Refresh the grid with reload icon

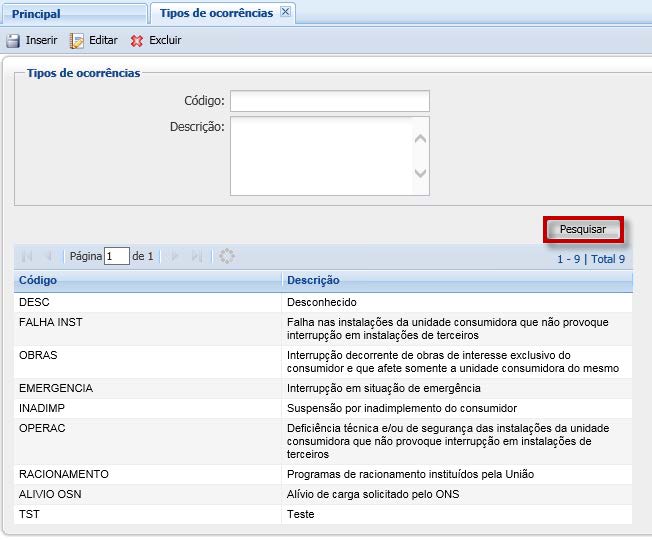(x=227, y=256)
